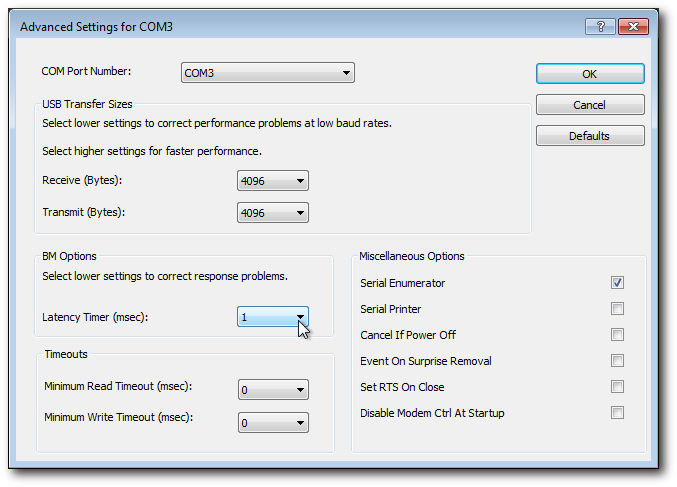Image resolution: width=677 pixels, height=487 pixels.
Task: Enable Disable Modem Ctrl At Startup
Action: point(618,413)
